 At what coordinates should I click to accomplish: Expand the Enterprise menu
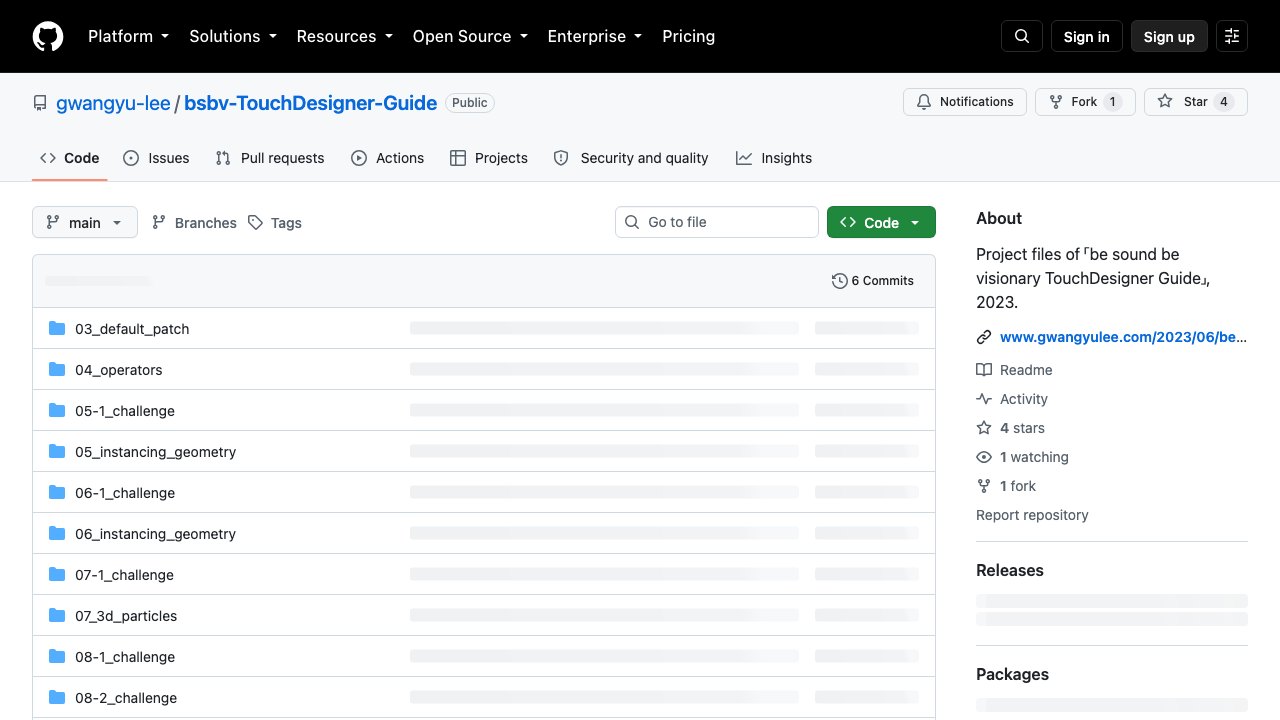coord(595,36)
